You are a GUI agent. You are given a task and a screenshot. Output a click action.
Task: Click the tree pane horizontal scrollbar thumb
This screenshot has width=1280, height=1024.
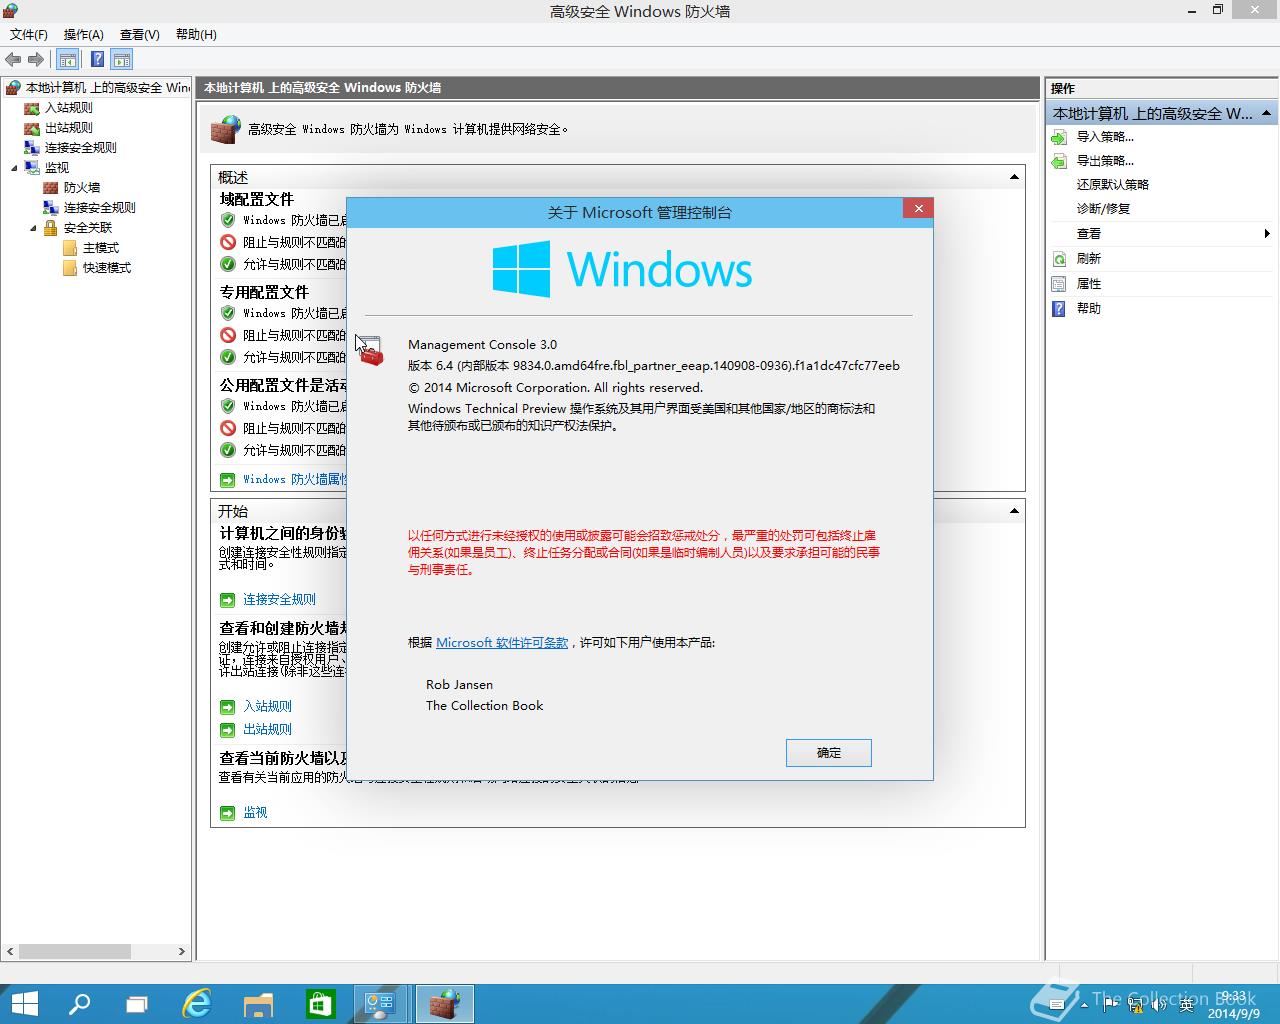(x=75, y=951)
